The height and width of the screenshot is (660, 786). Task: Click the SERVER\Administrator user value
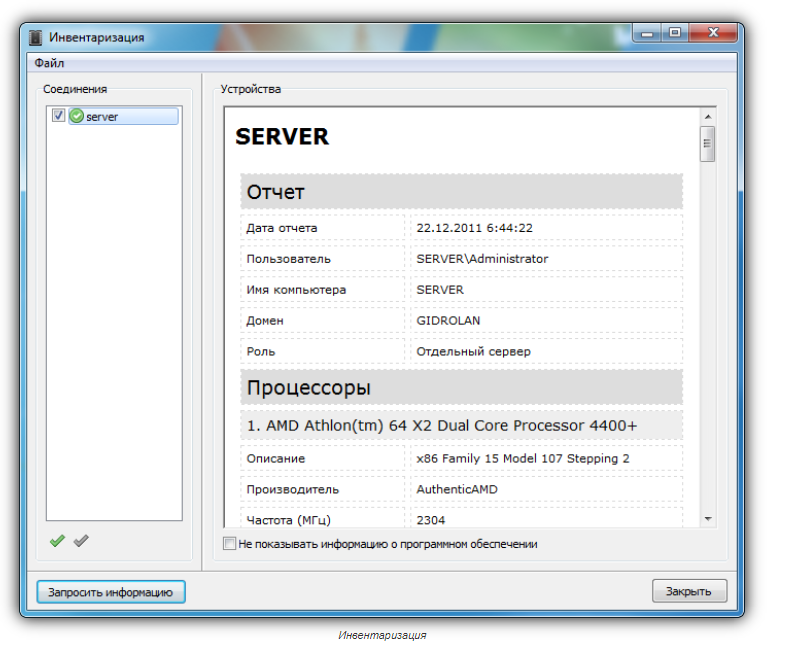[482, 259]
